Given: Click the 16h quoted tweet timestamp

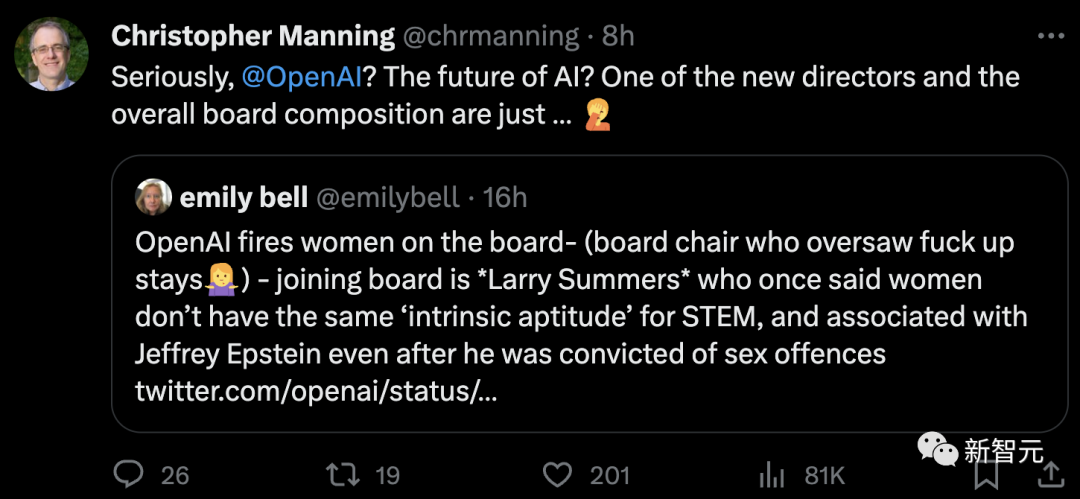Looking at the screenshot, I should (505, 198).
